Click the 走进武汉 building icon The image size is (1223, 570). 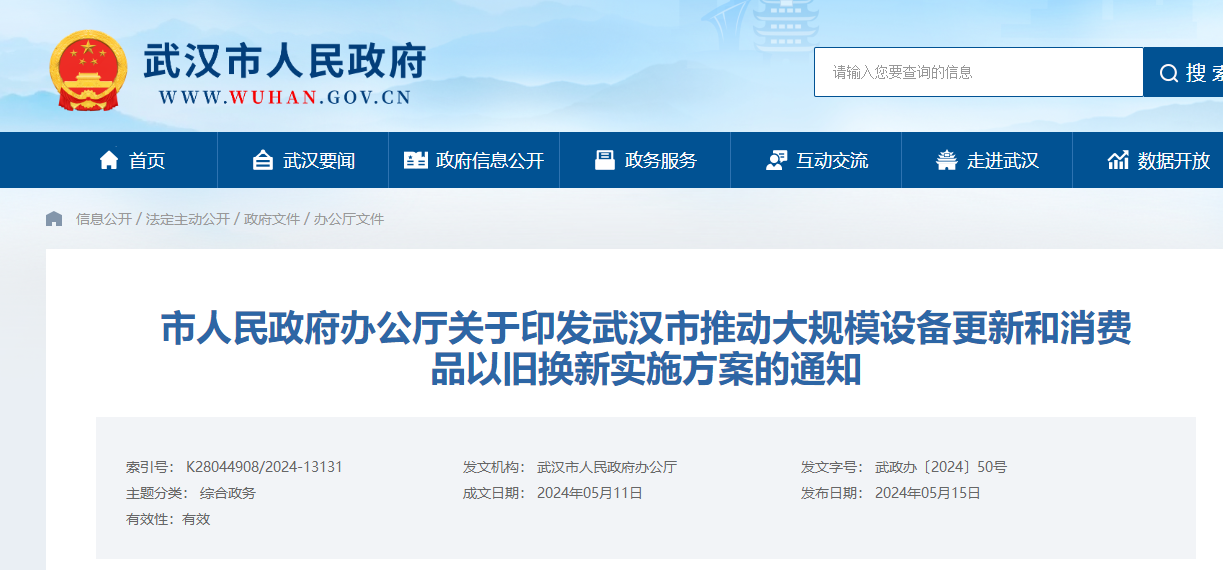(x=946, y=160)
